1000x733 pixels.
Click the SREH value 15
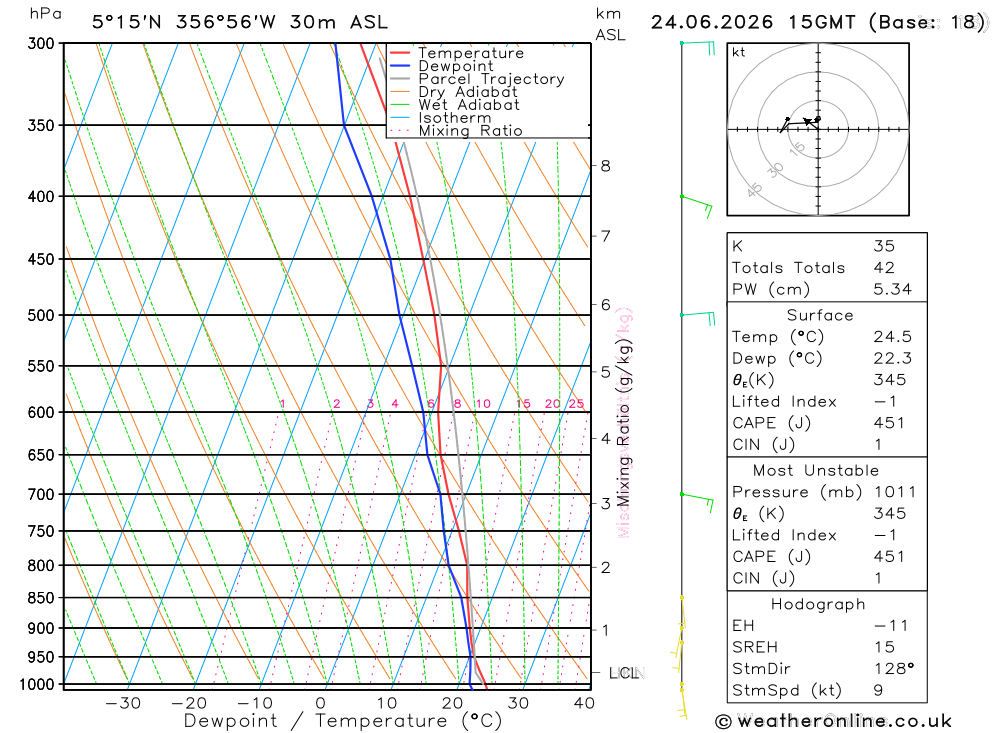coord(884,647)
